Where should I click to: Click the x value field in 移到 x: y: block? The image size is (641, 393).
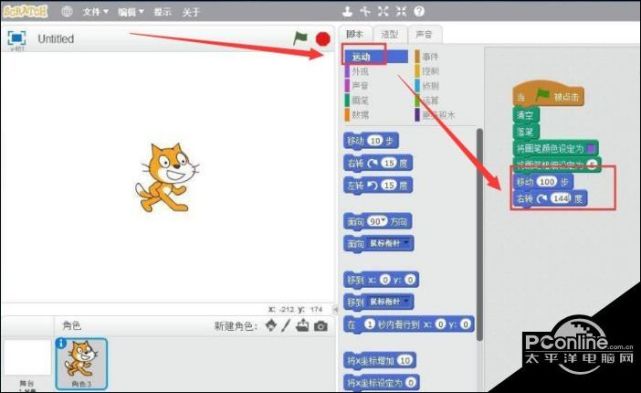(x=385, y=280)
